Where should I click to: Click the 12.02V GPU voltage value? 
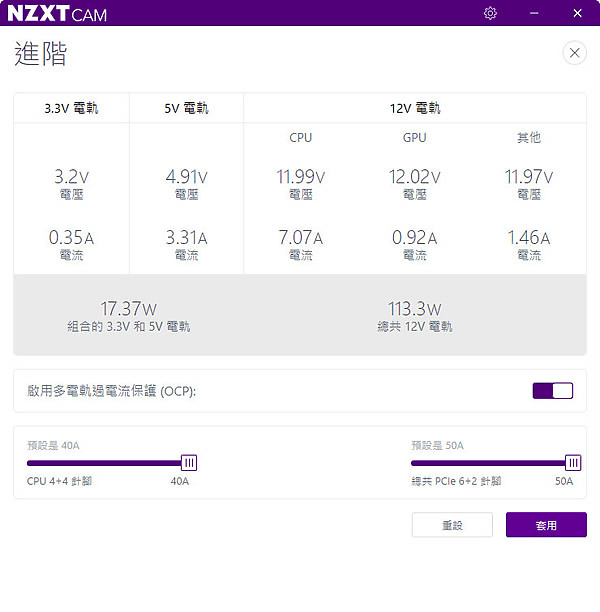pos(415,176)
